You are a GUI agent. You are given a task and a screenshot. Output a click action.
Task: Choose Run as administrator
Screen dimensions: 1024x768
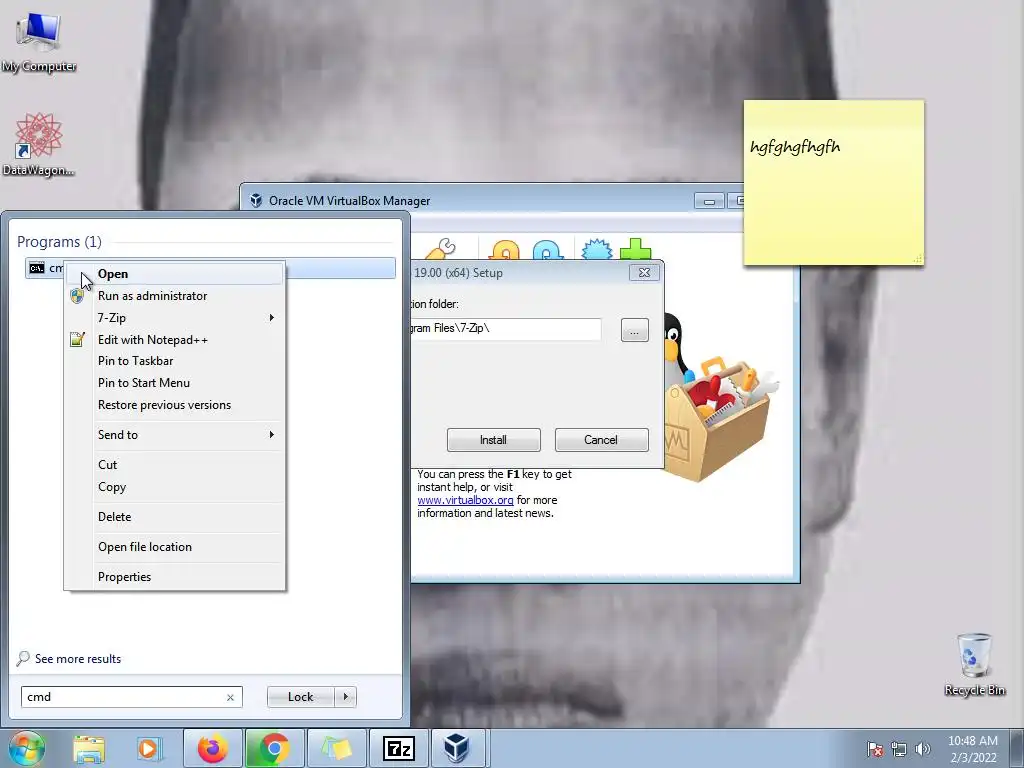174,296
